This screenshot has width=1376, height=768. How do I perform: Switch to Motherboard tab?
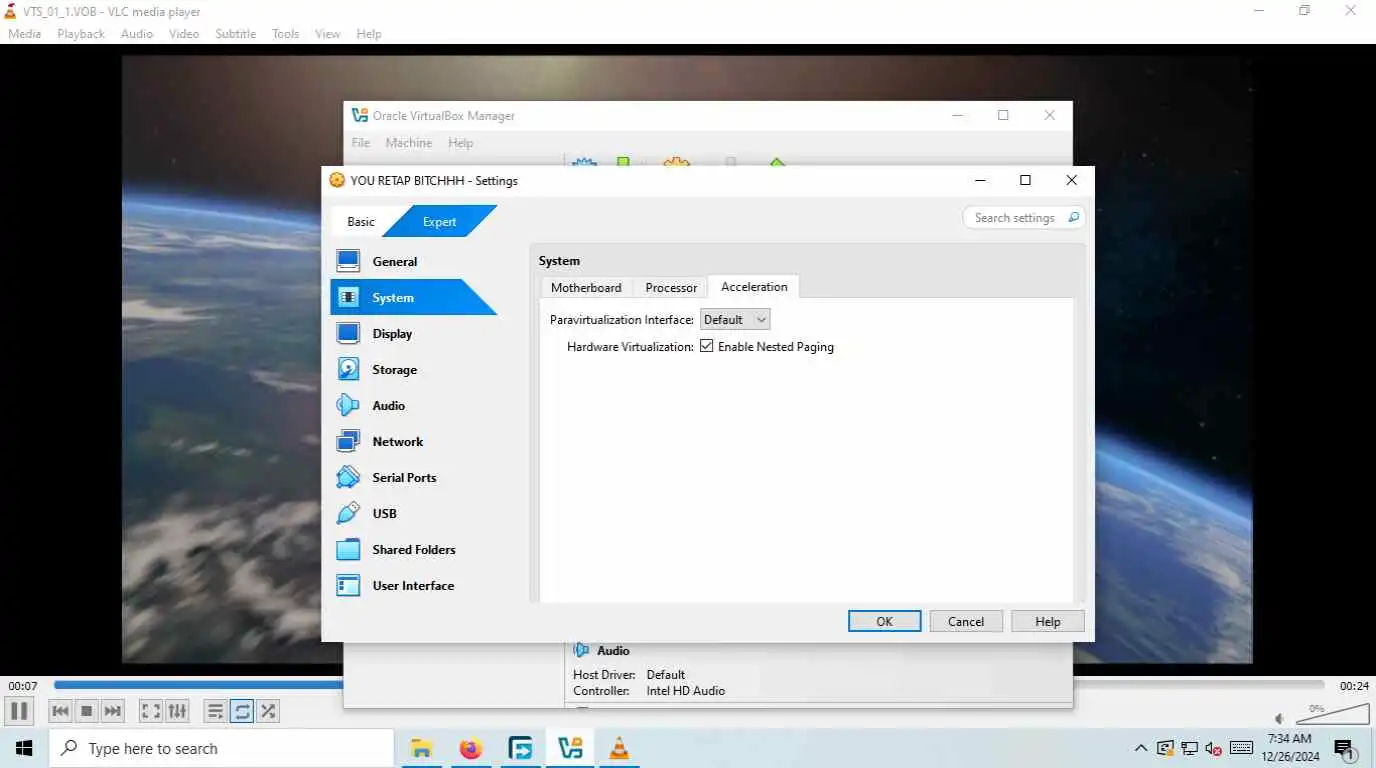tap(586, 288)
